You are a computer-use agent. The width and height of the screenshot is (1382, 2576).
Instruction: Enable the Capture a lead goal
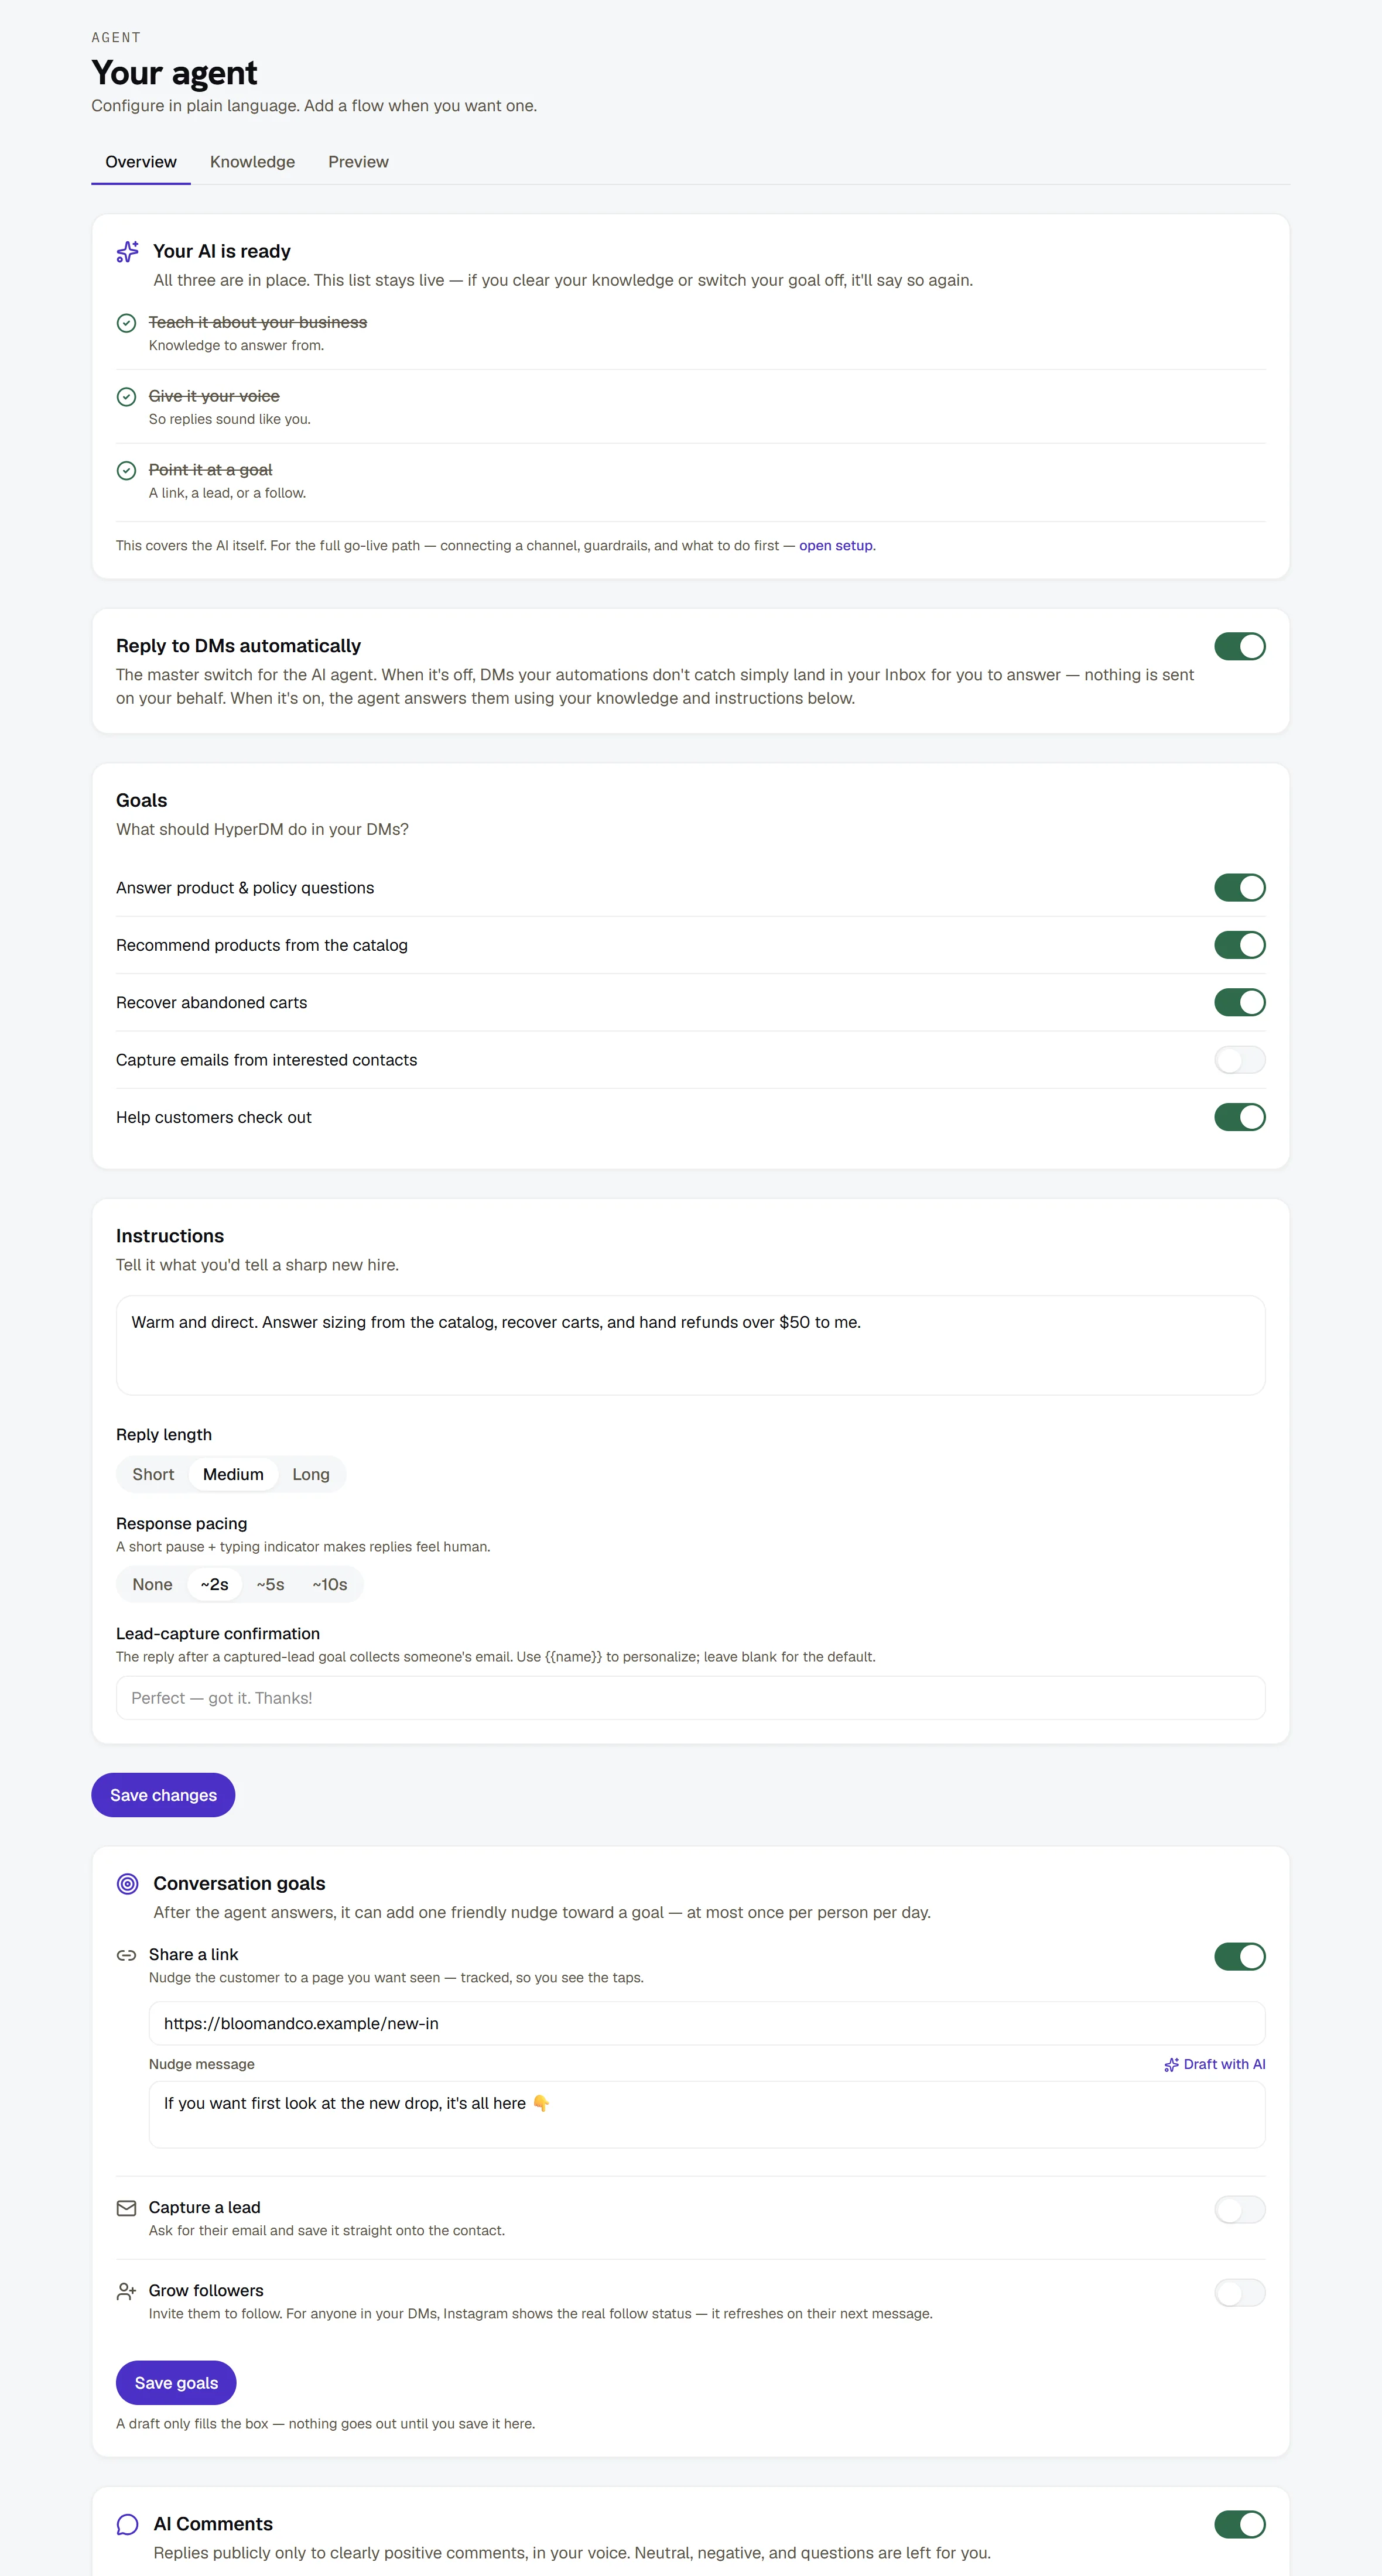tap(1239, 2209)
